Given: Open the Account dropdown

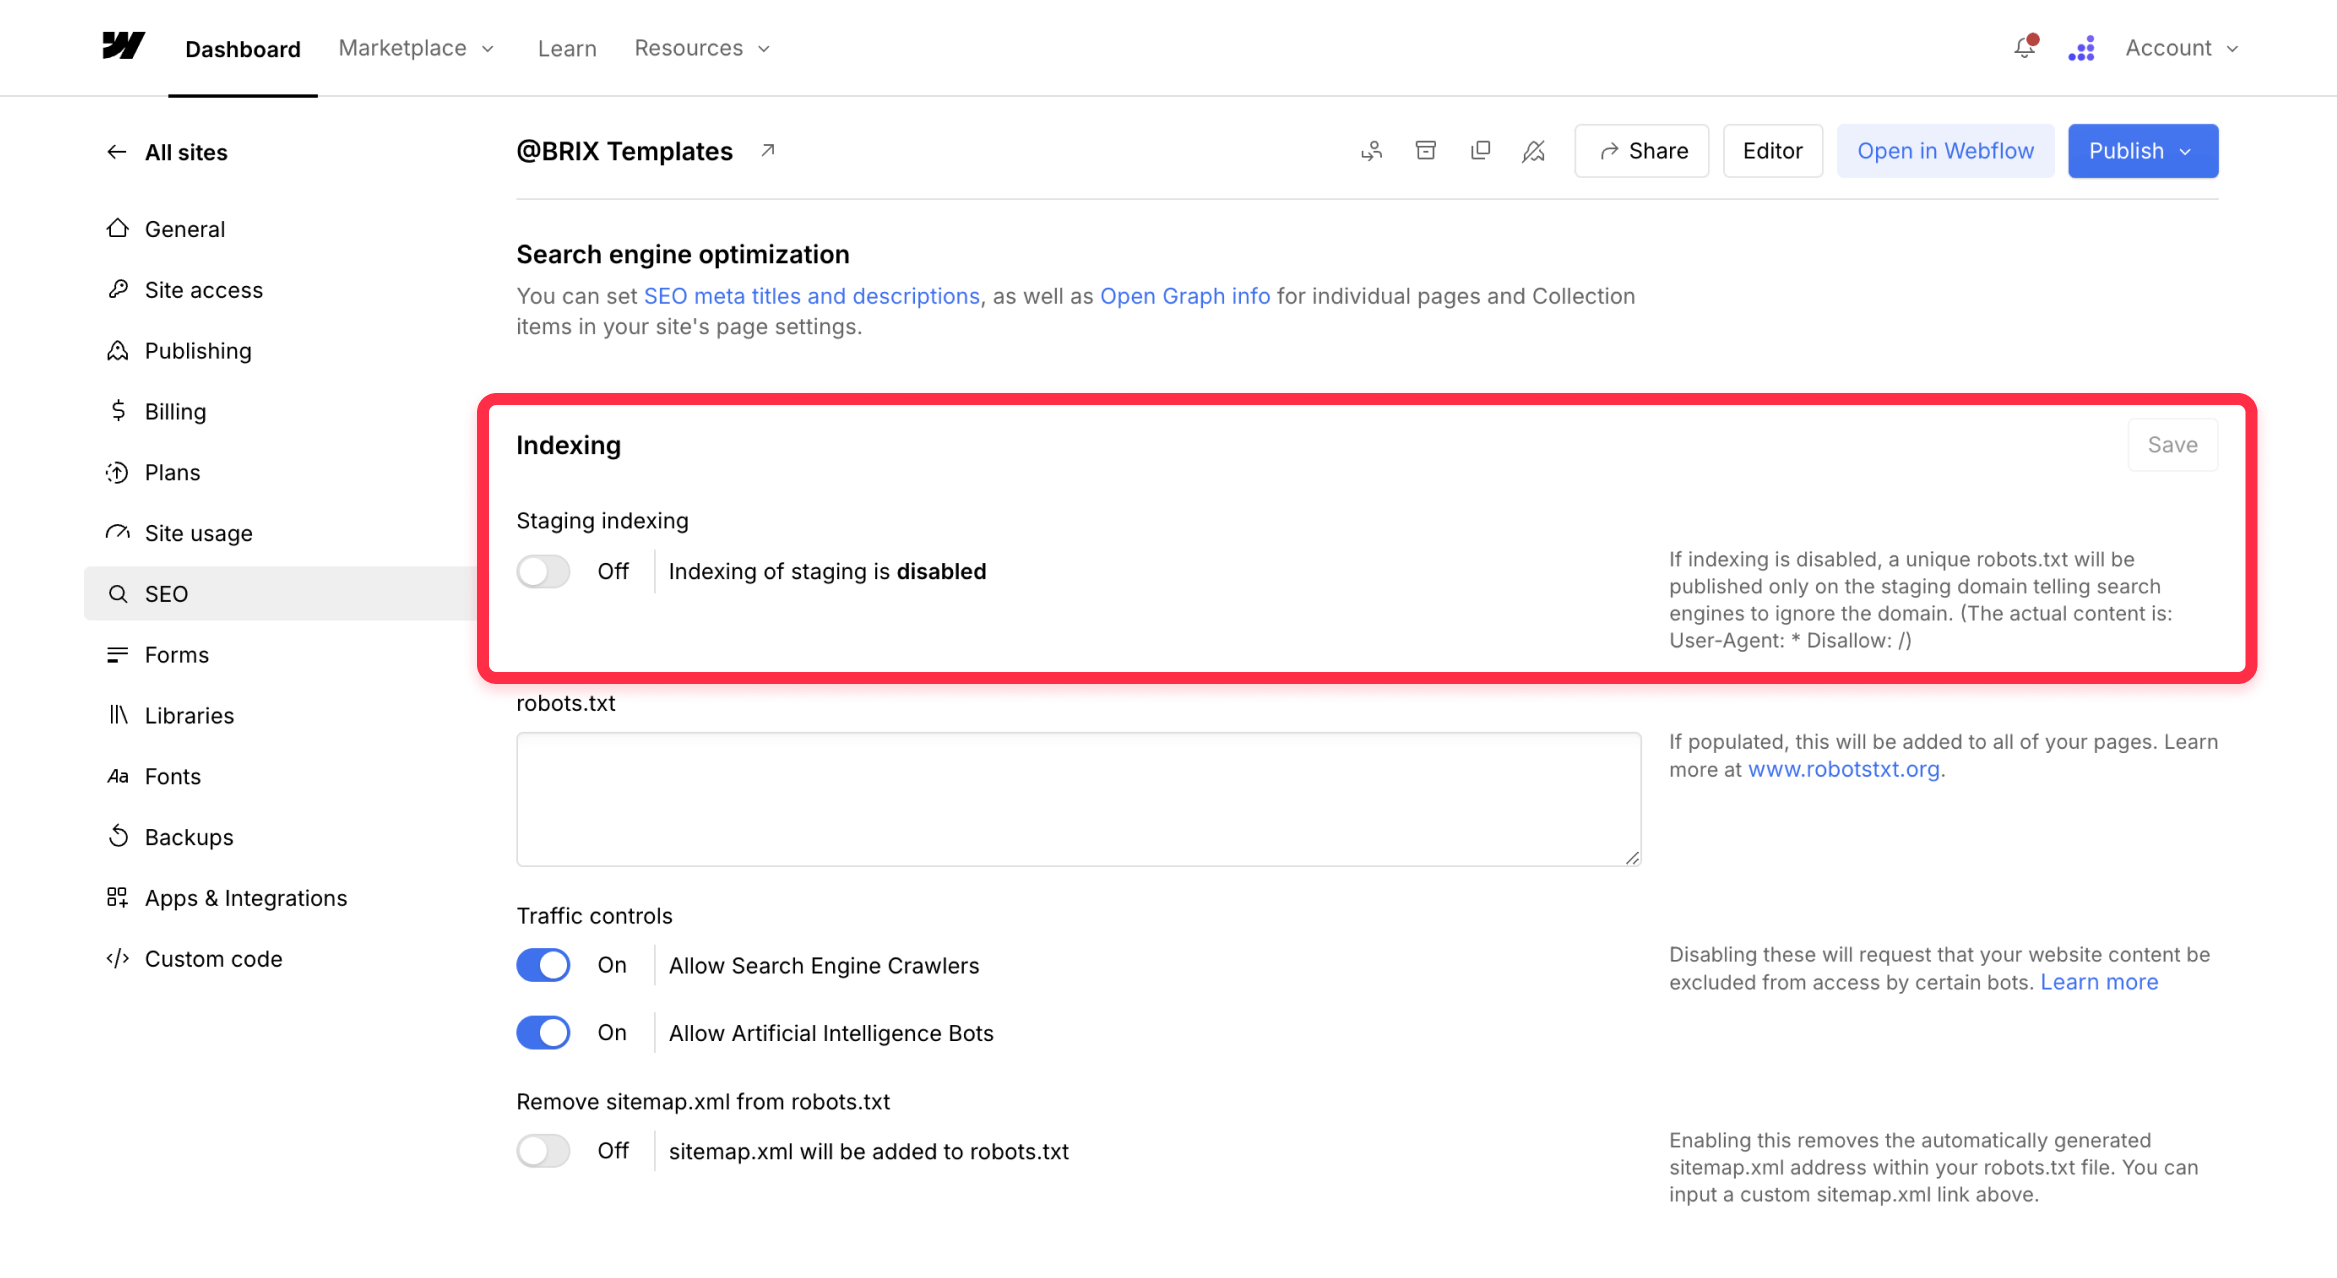Looking at the screenshot, I should point(2182,48).
